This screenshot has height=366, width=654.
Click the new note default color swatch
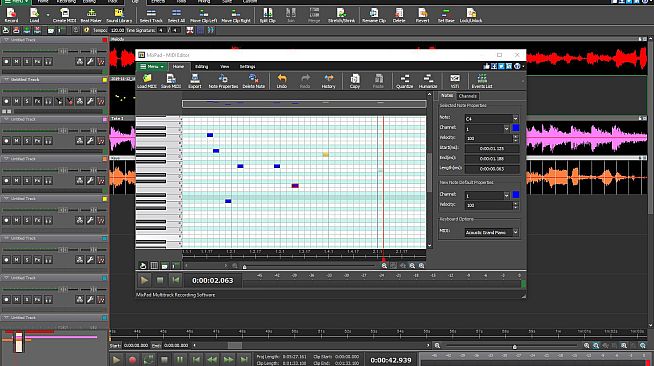point(516,195)
